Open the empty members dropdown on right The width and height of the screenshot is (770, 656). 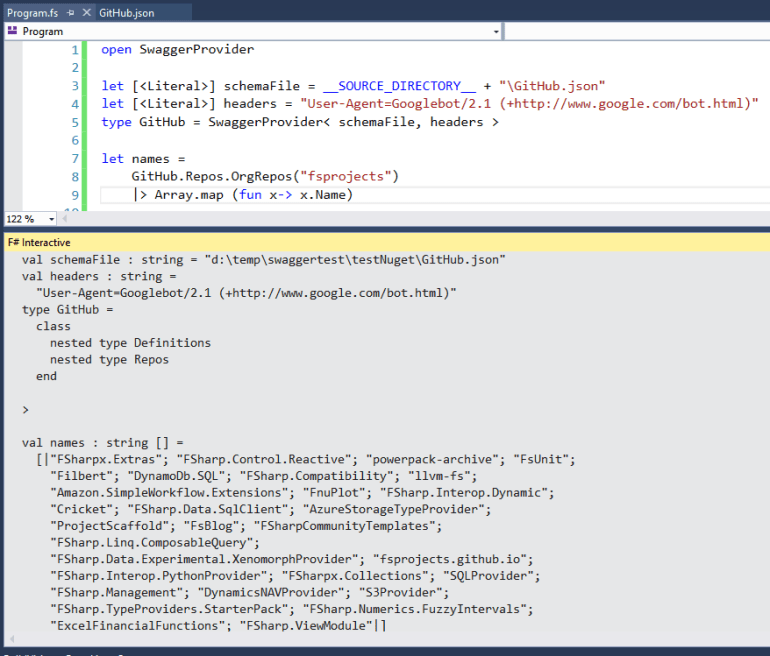point(636,31)
